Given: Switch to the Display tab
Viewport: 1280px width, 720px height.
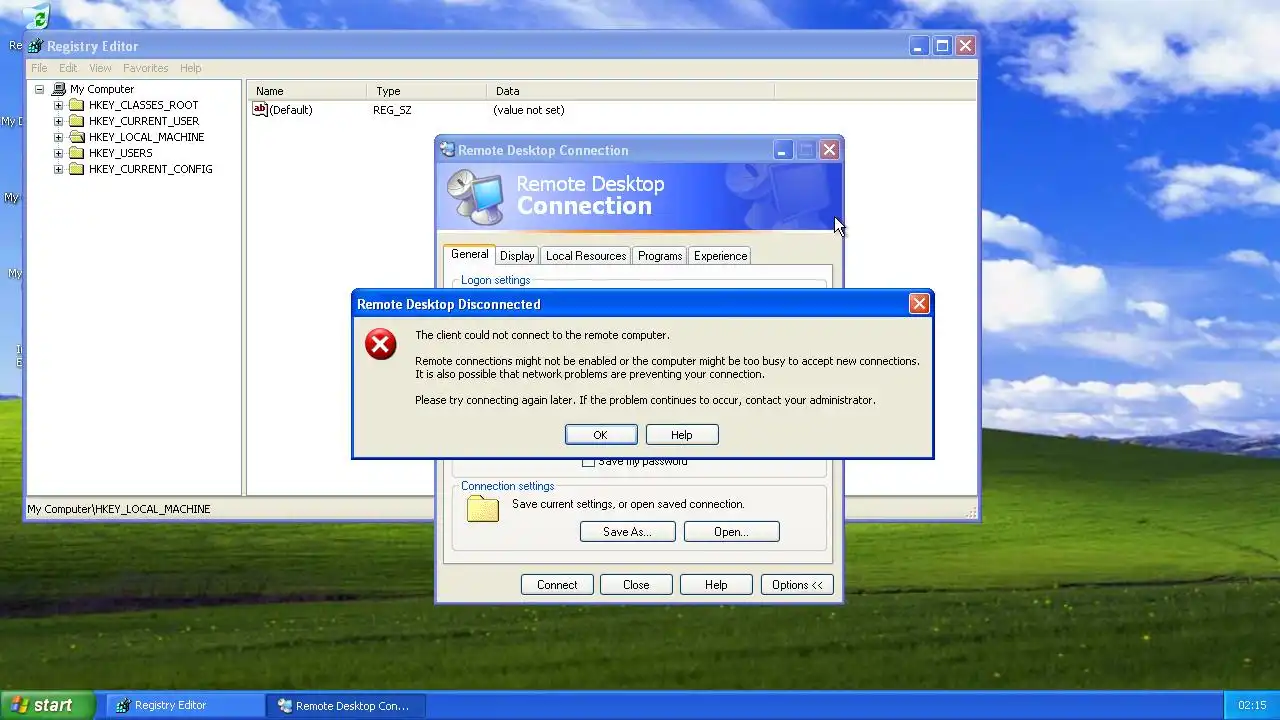Looking at the screenshot, I should point(517,256).
